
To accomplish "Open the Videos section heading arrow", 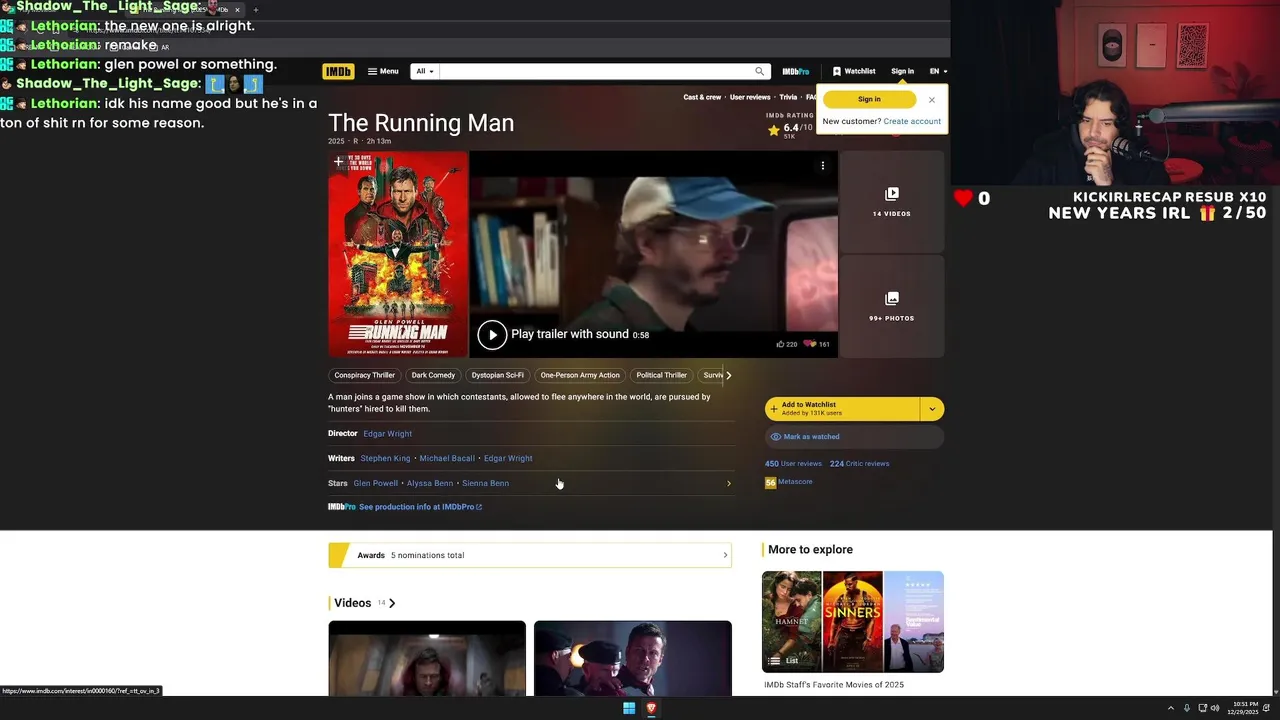I will coord(392,603).
